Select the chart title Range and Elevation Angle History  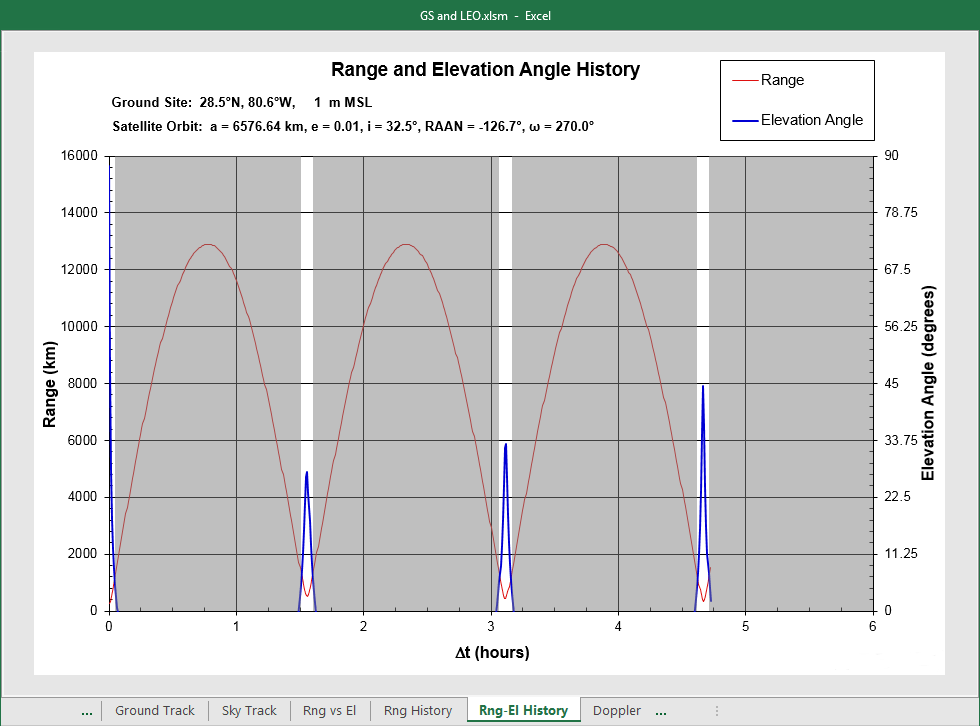point(485,70)
